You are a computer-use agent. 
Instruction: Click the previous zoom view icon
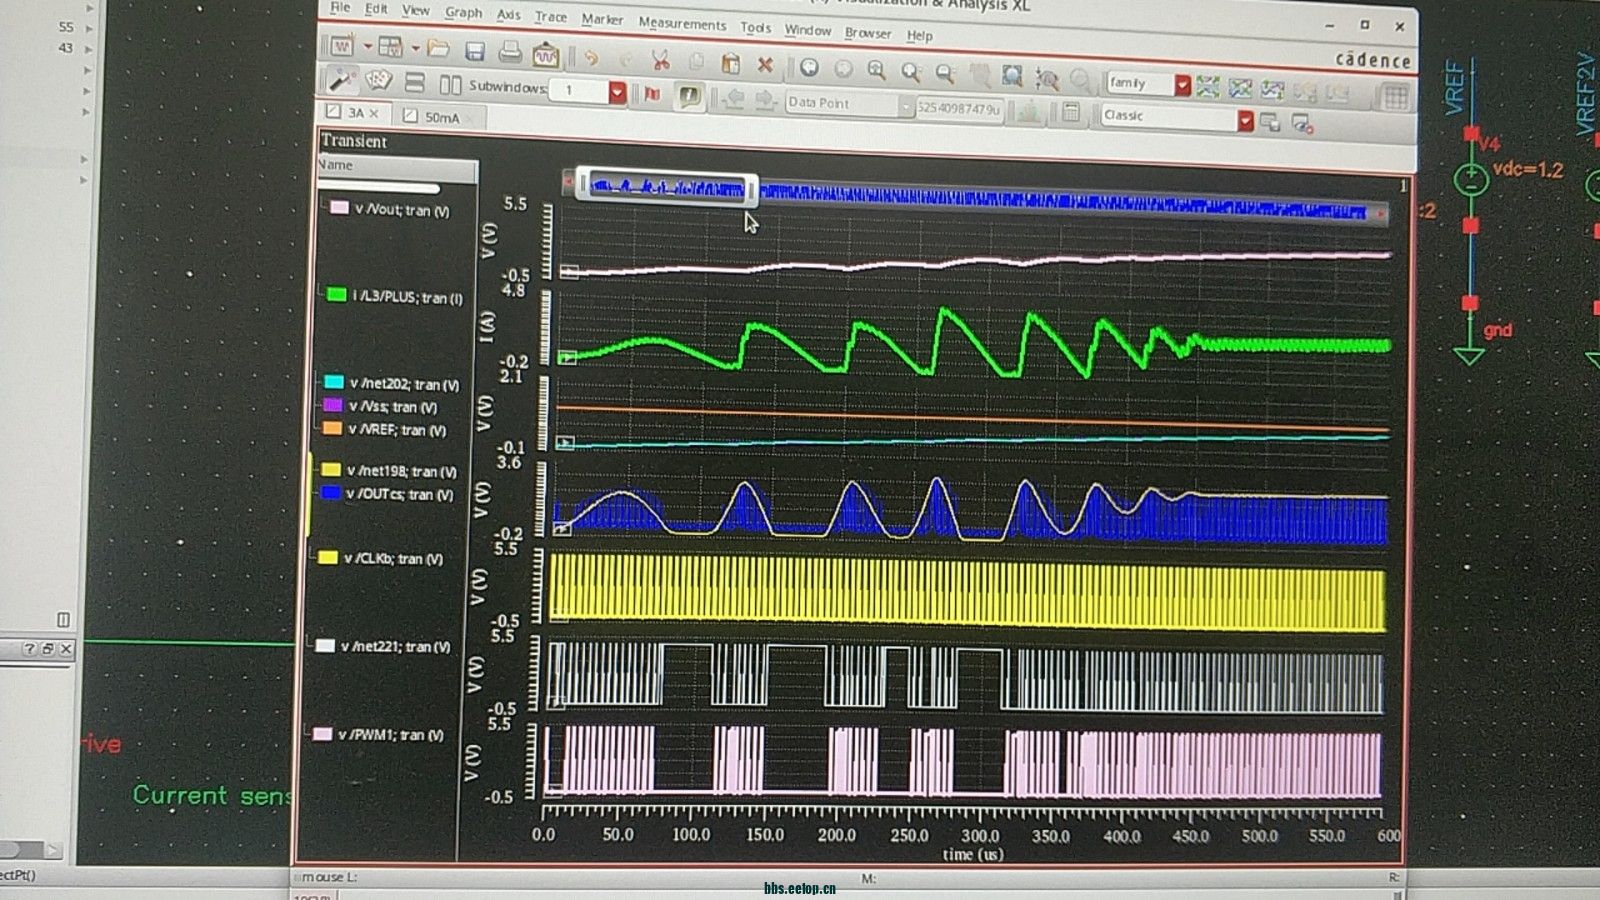pyautogui.click(x=809, y=67)
